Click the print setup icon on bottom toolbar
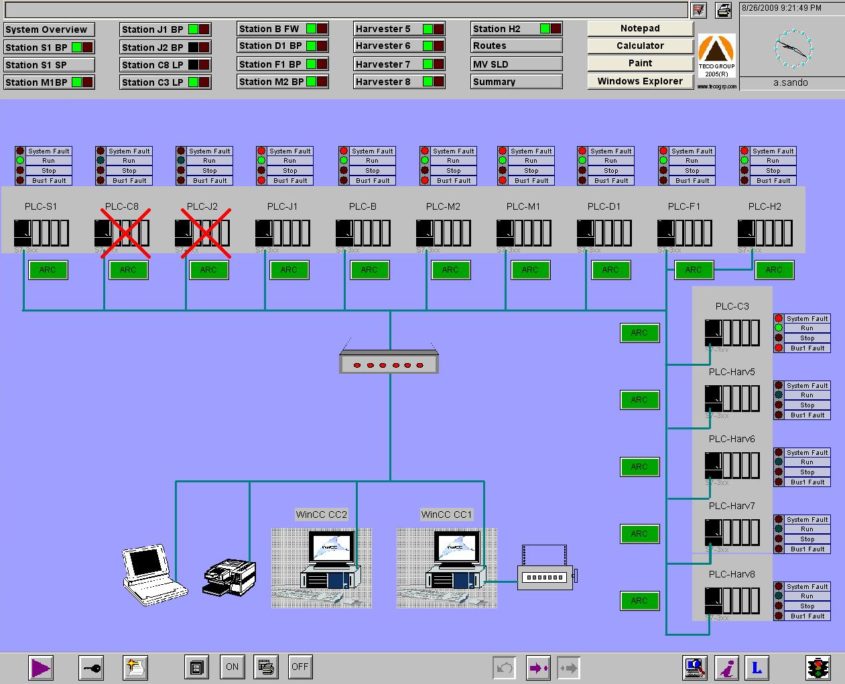This screenshot has height=684, width=845. pos(264,666)
